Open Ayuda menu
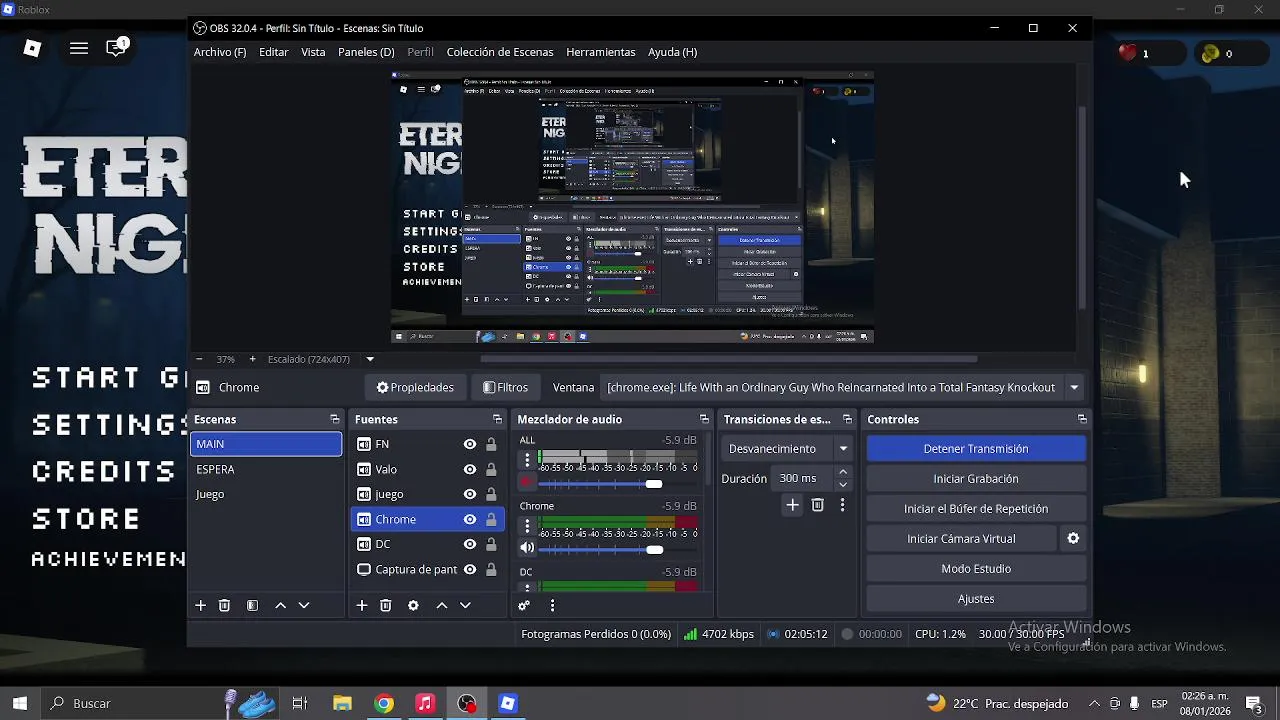 [672, 52]
